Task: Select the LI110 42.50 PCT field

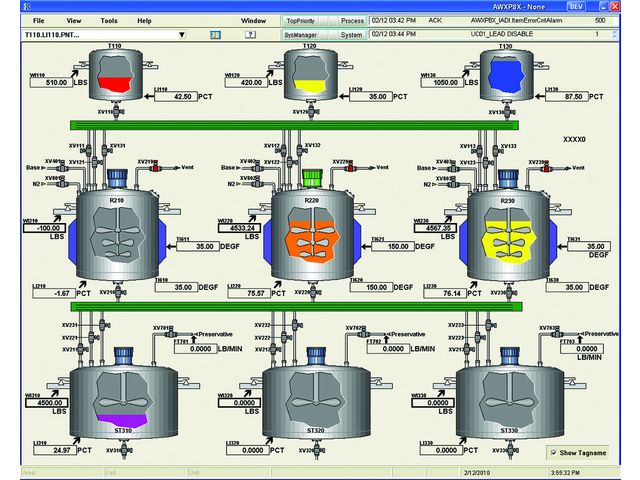Action: (176, 97)
